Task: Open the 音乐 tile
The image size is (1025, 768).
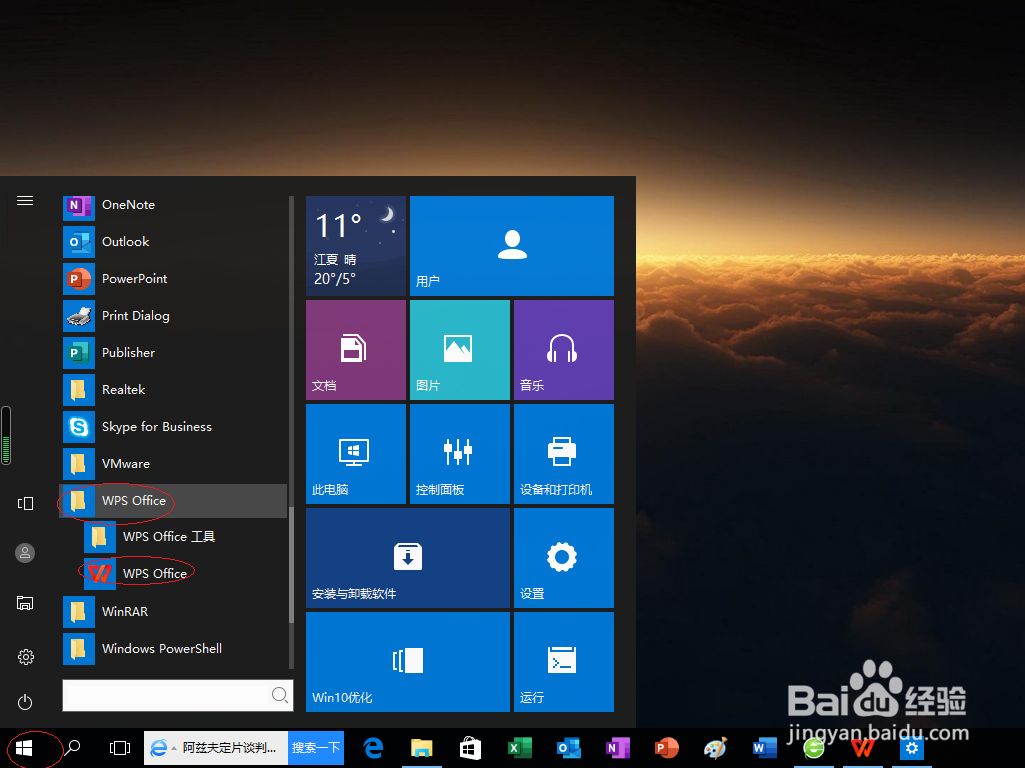Action: tap(563, 350)
